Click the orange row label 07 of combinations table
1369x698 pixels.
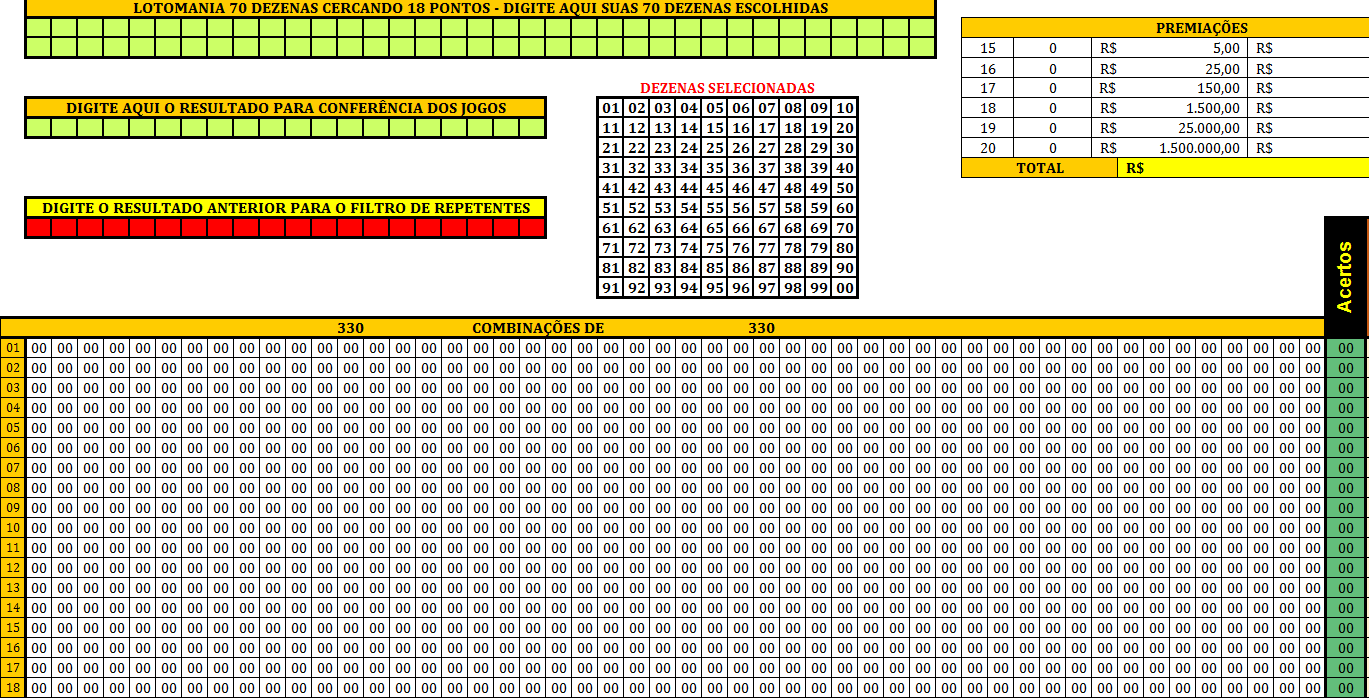click(x=13, y=468)
